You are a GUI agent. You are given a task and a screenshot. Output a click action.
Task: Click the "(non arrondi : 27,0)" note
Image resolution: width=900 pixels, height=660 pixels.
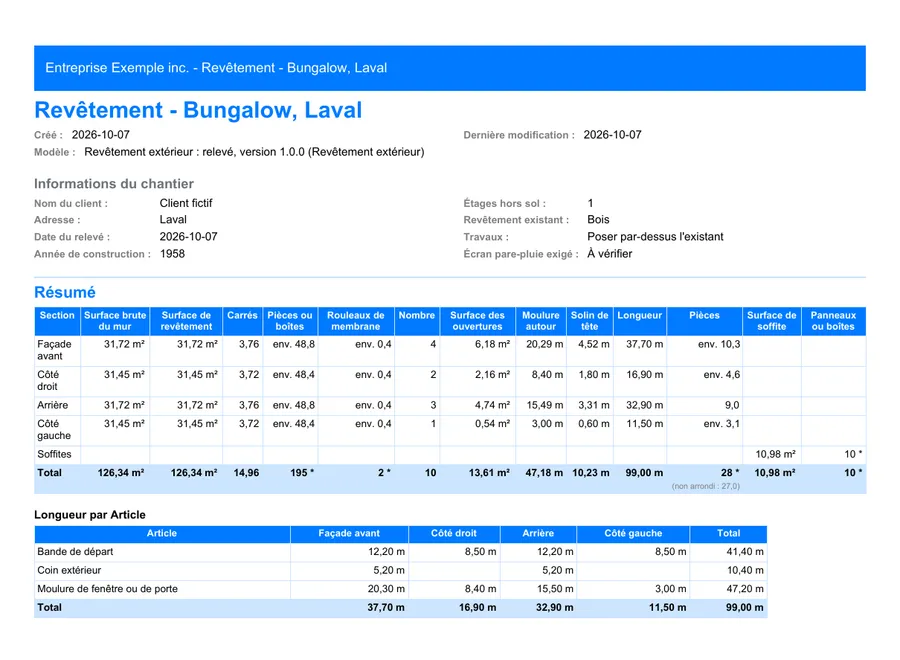coord(706,486)
